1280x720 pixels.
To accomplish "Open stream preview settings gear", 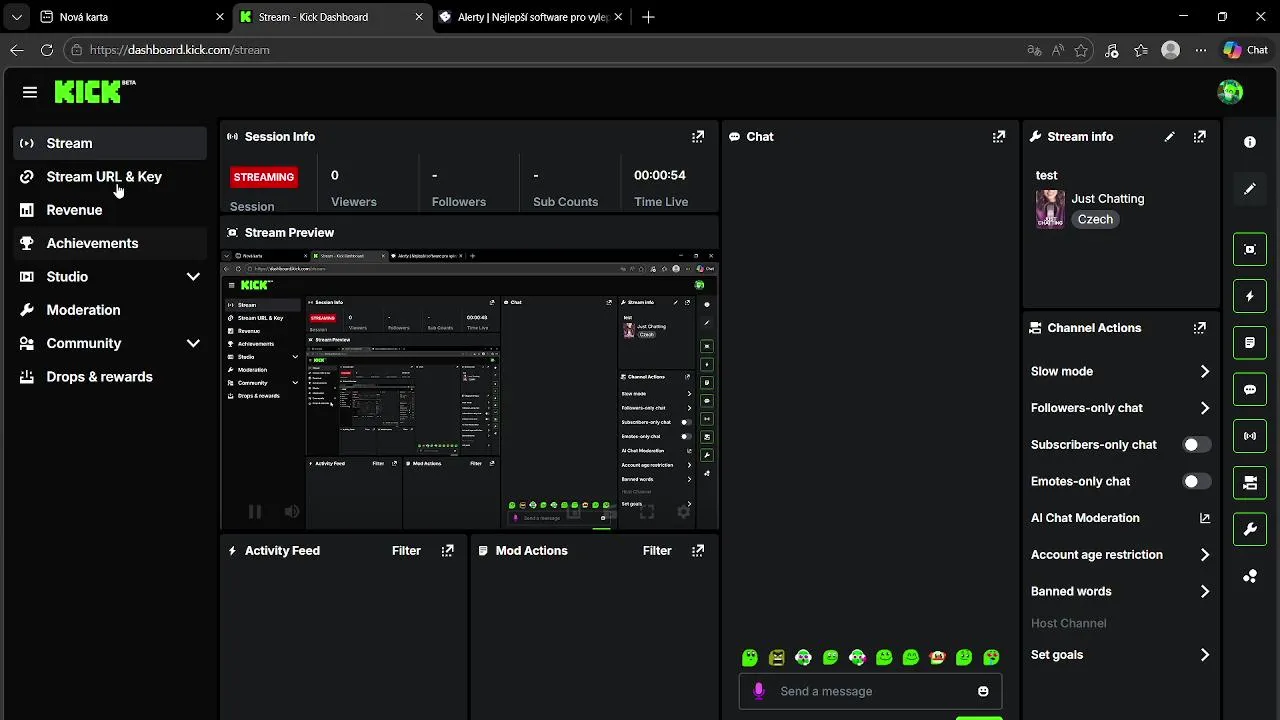I will click(684, 512).
